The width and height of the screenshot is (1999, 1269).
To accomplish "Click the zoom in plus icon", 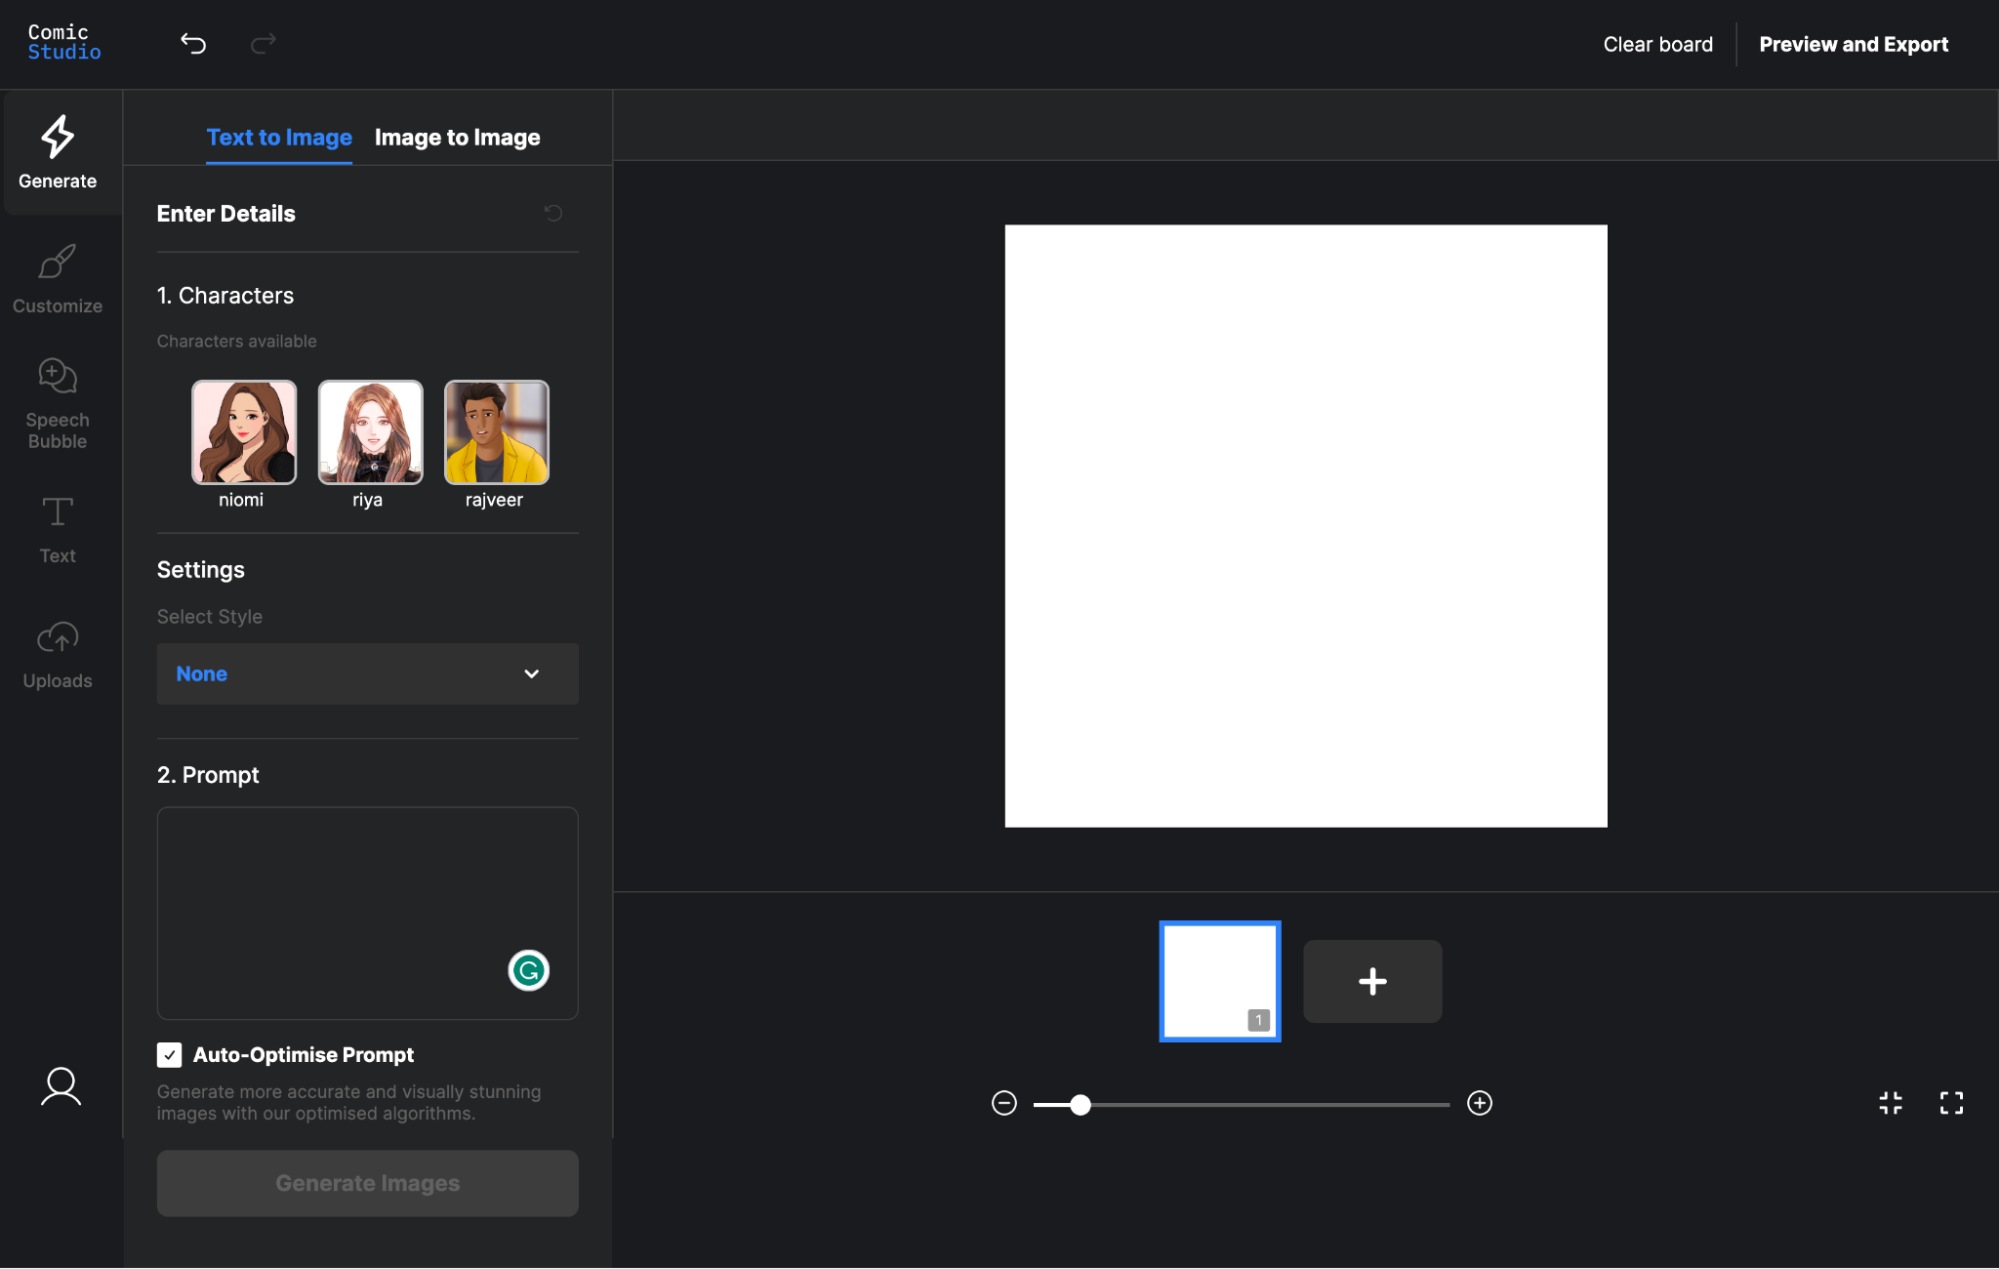I will (x=1479, y=1103).
